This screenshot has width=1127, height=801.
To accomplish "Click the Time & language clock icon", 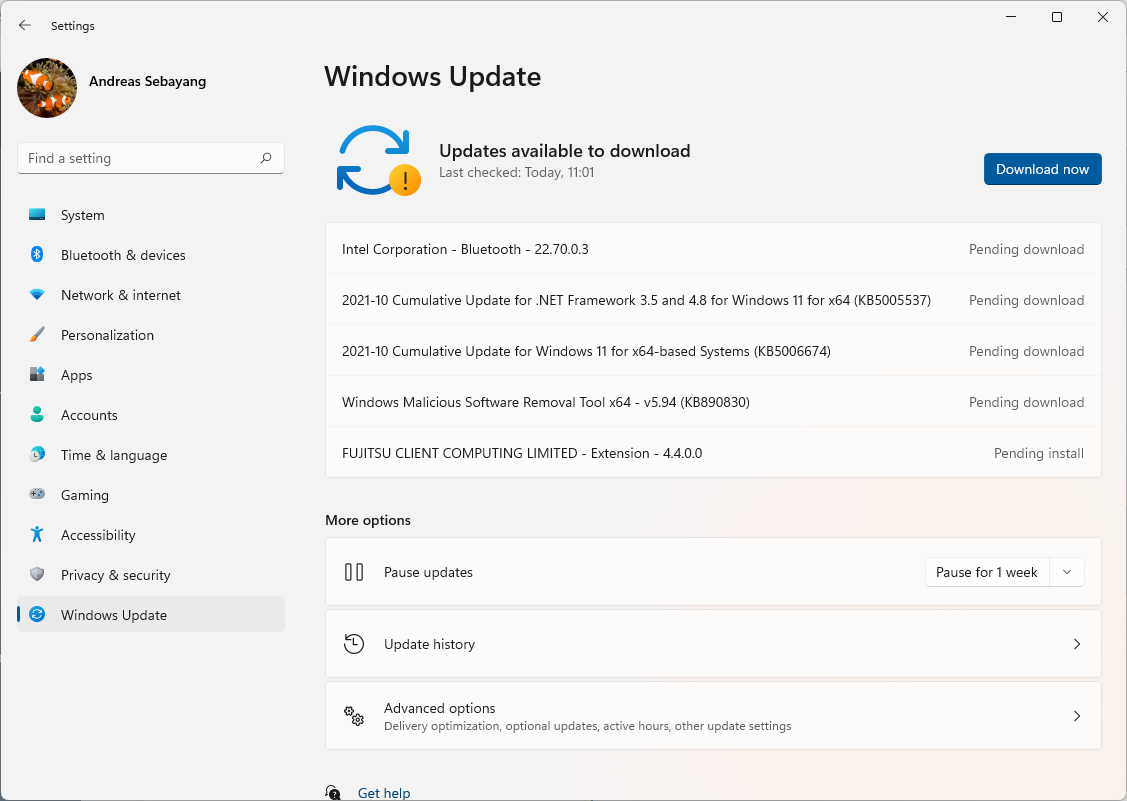I will [x=37, y=455].
